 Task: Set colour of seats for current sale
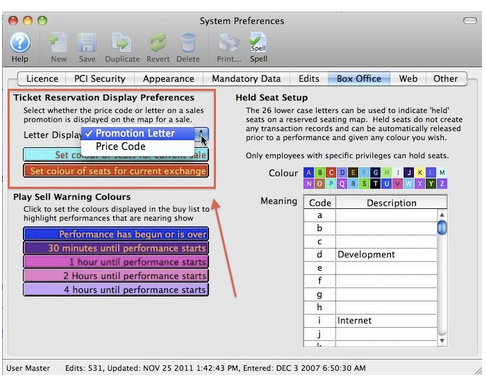[116, 155]
